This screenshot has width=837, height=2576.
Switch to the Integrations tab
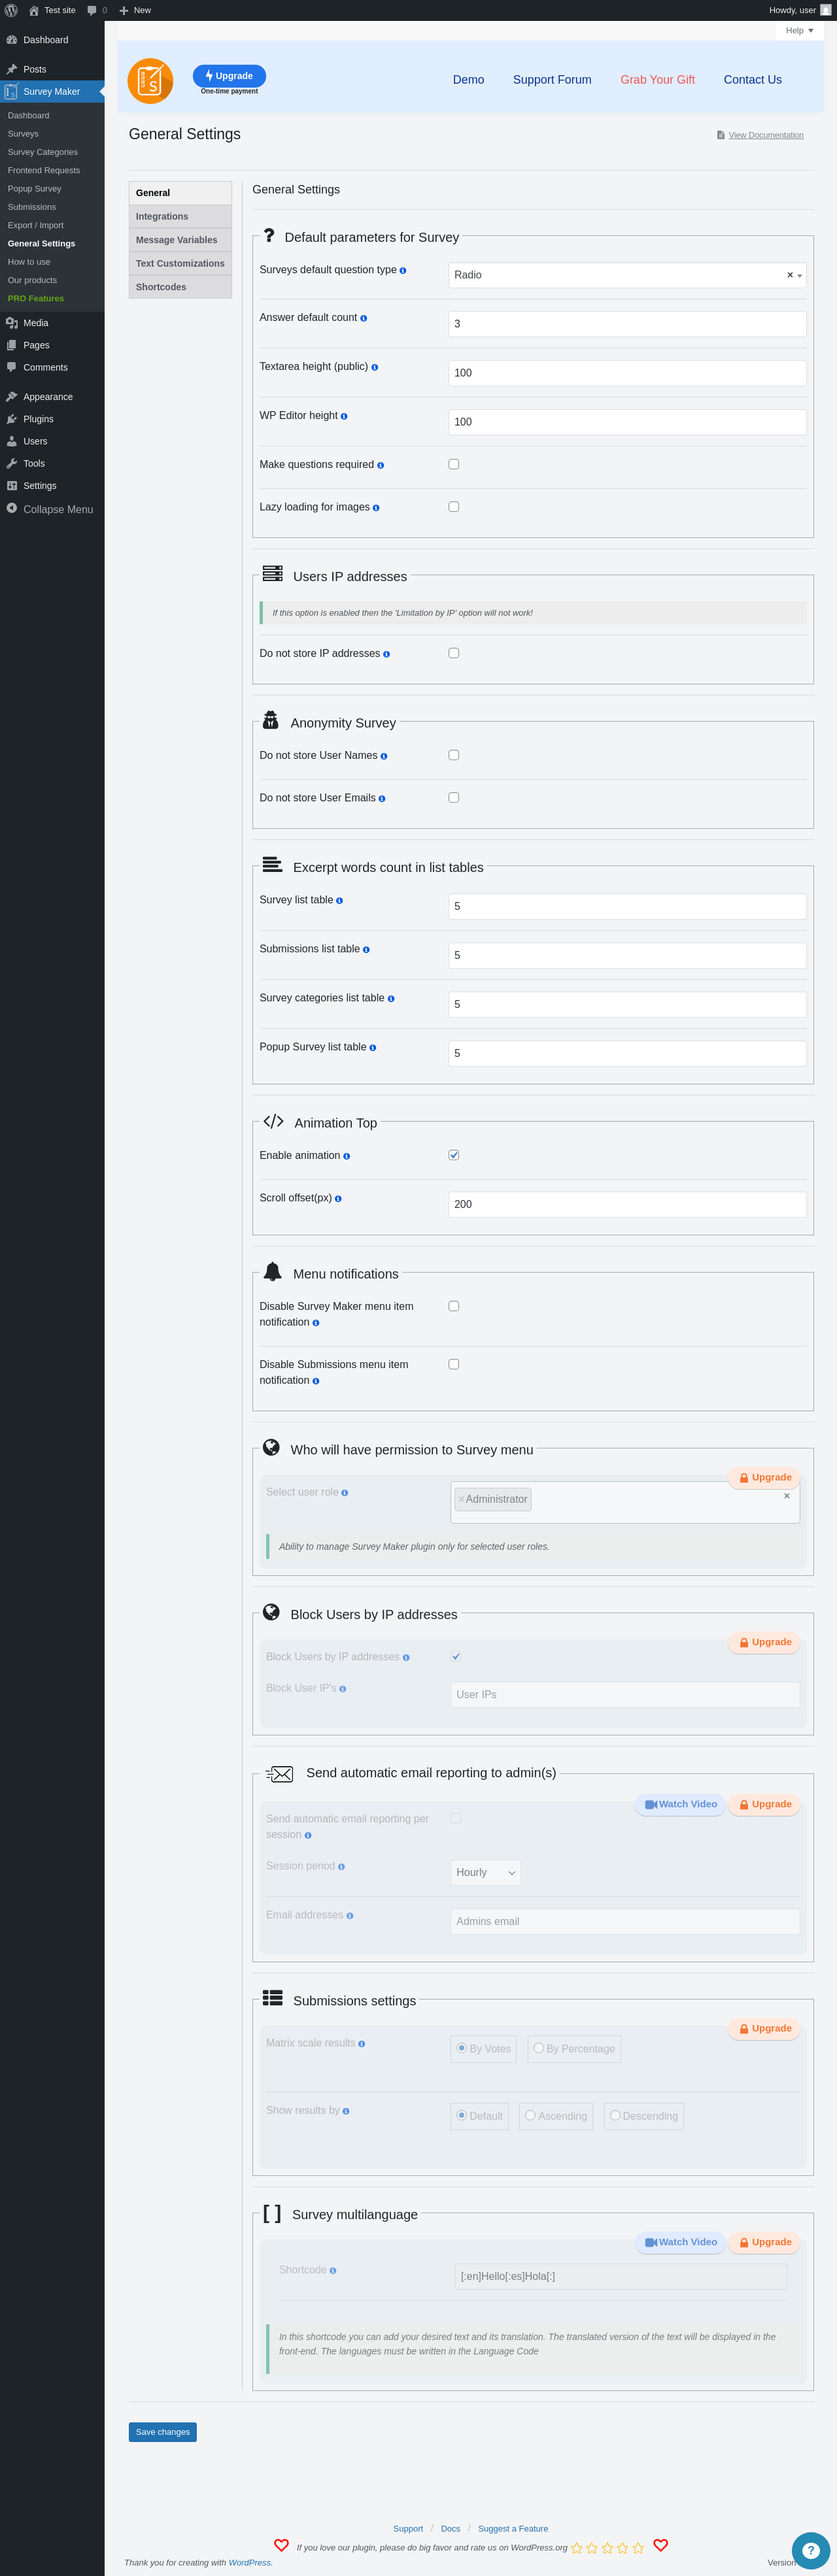click(x=180, y=216)
